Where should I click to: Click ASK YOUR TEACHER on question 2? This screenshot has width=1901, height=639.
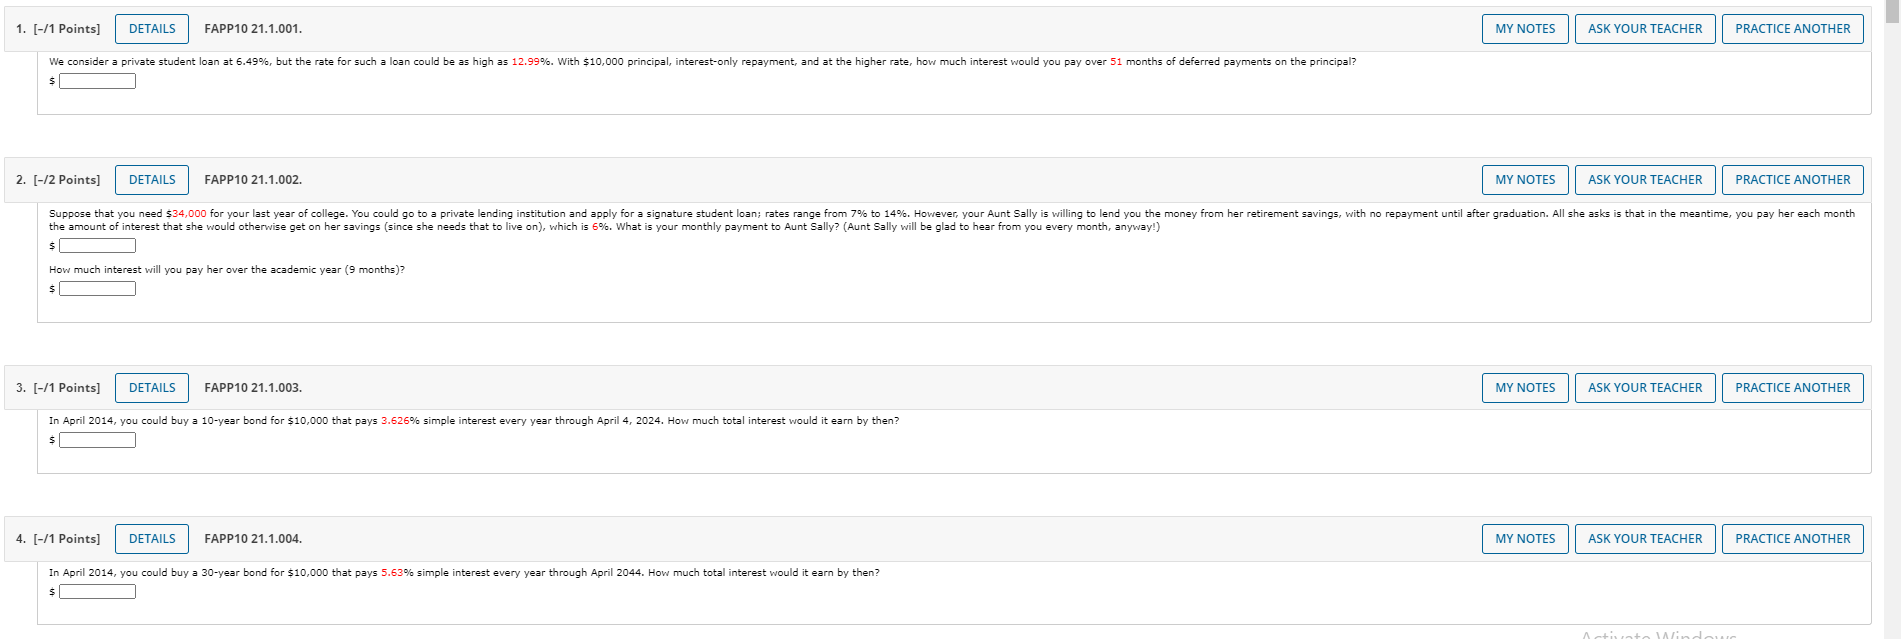click(1644, 179)
